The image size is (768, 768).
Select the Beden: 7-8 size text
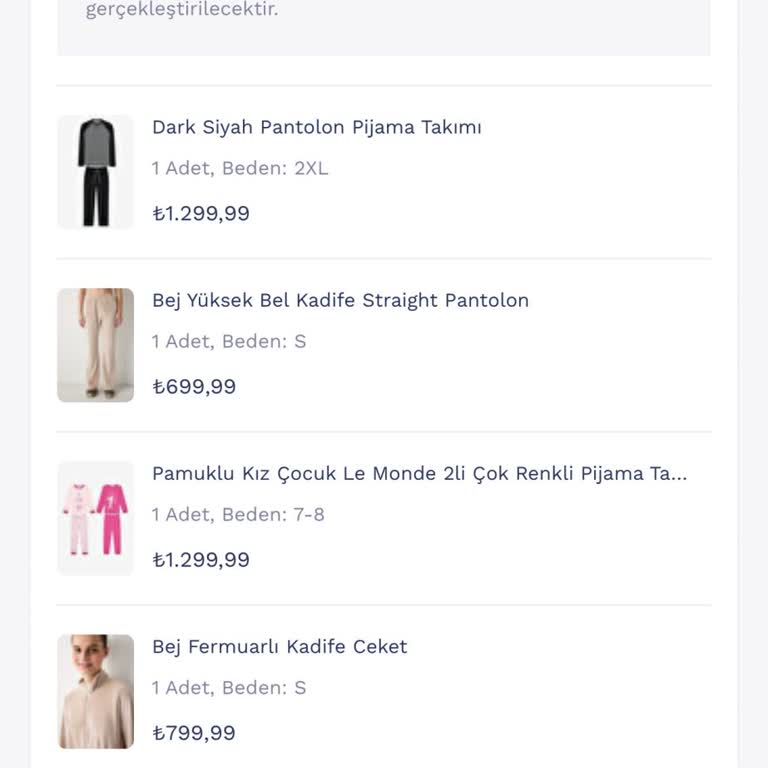273,514
